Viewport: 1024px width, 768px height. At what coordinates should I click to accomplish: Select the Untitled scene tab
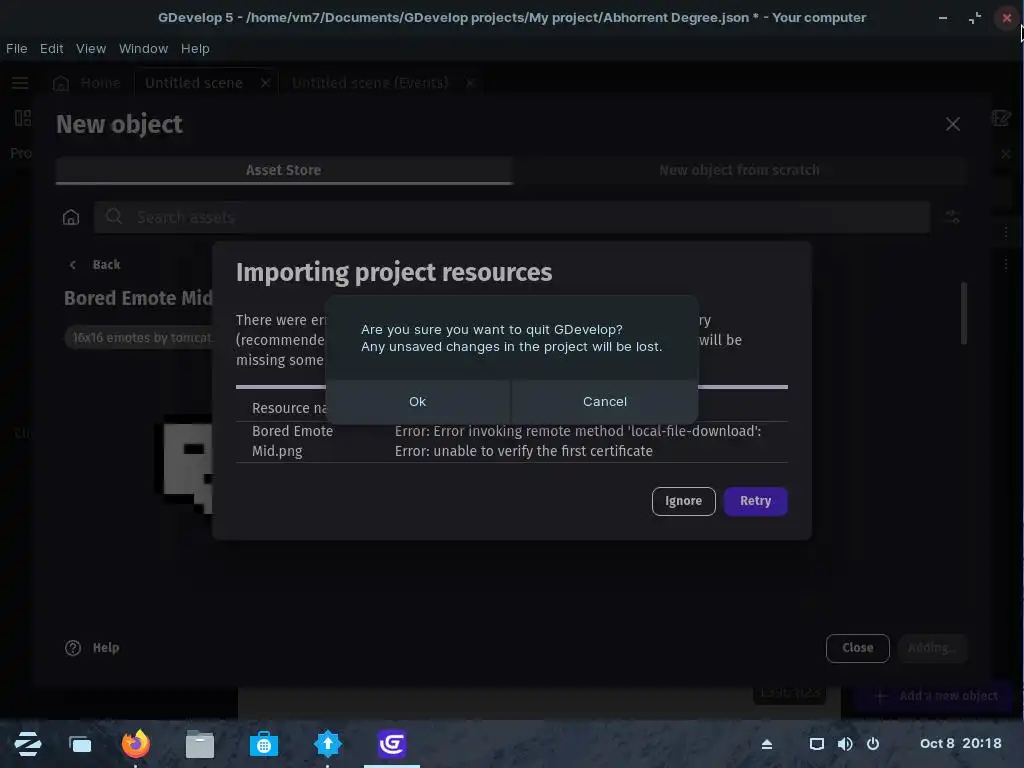click(x=194, y=83)
